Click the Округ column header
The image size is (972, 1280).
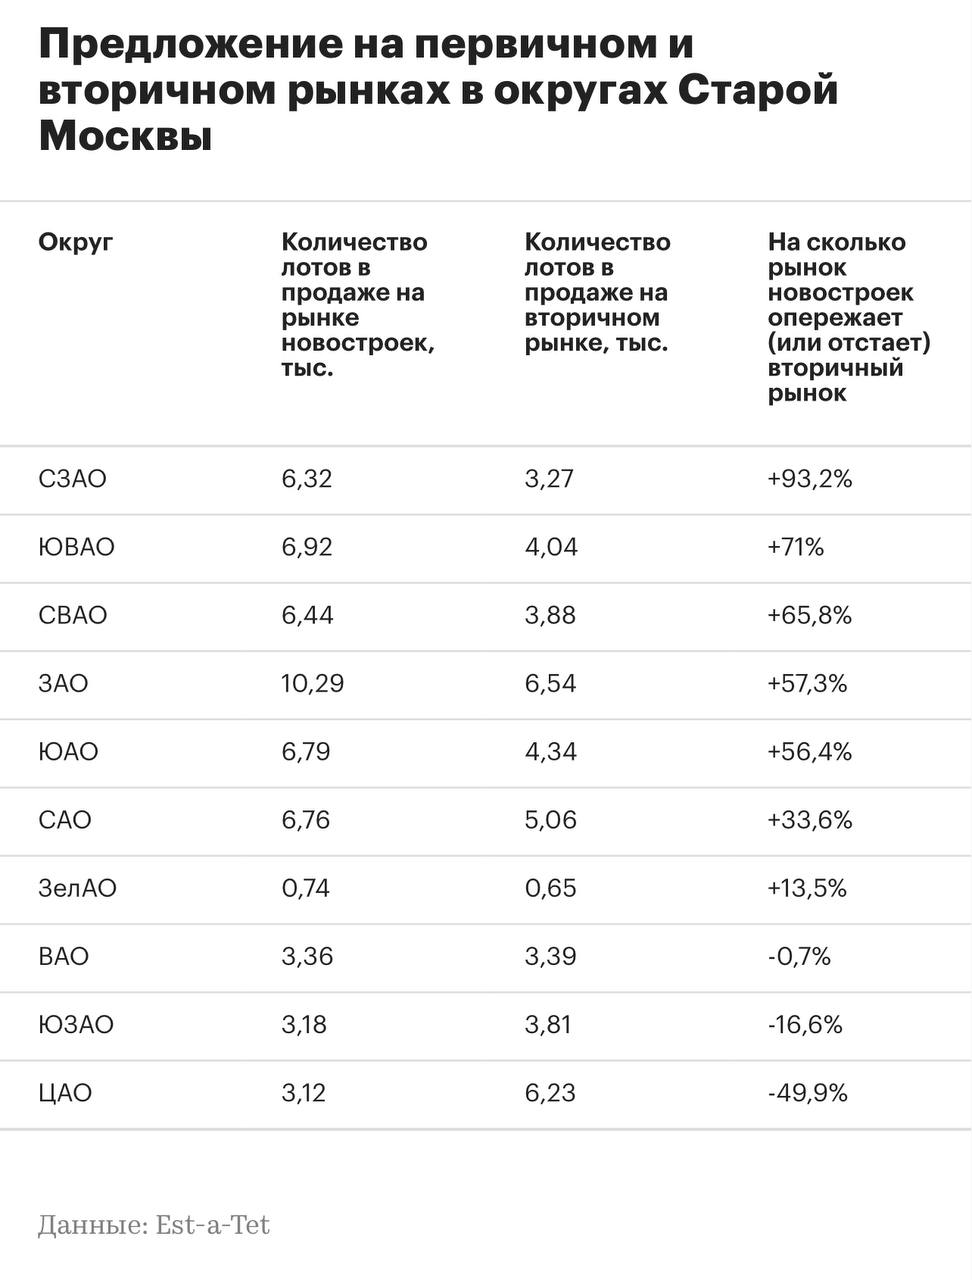tap(76, 242)
